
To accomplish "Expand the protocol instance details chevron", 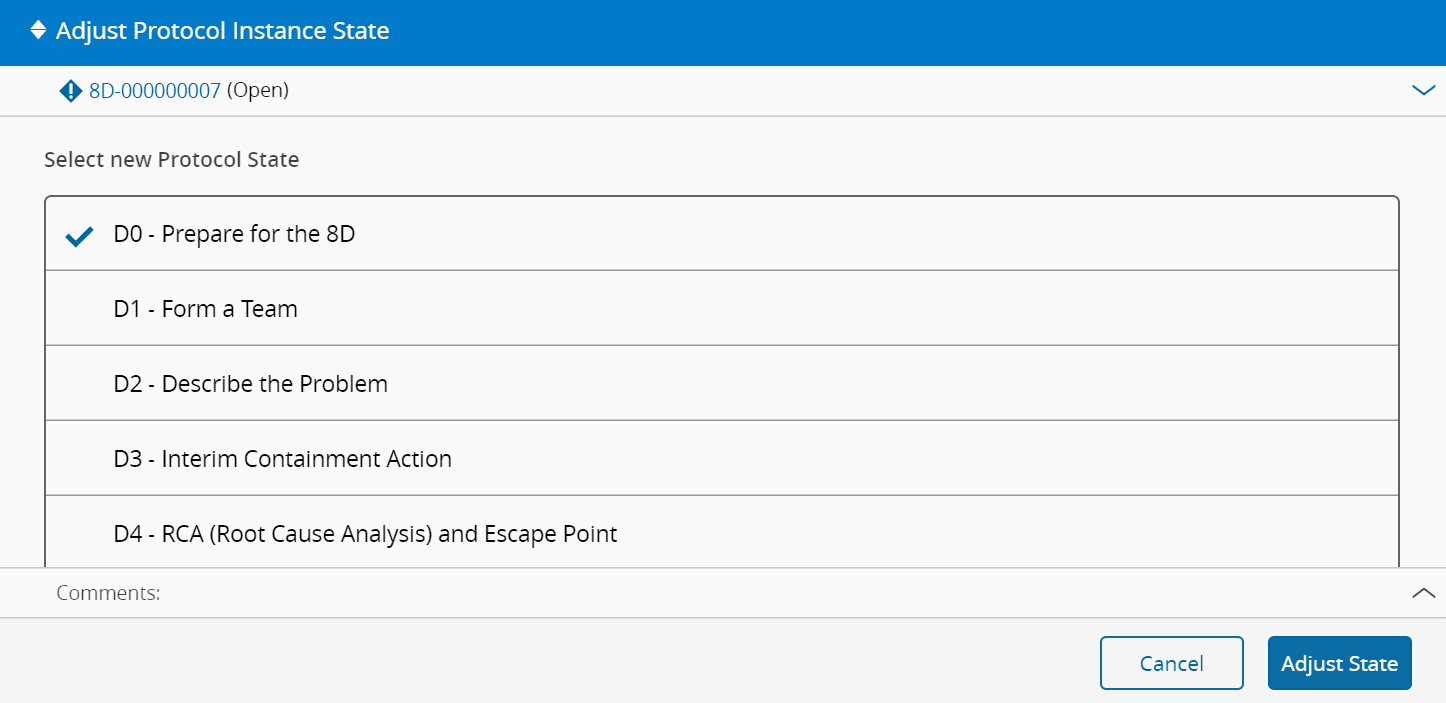I will click(1422, 91).
